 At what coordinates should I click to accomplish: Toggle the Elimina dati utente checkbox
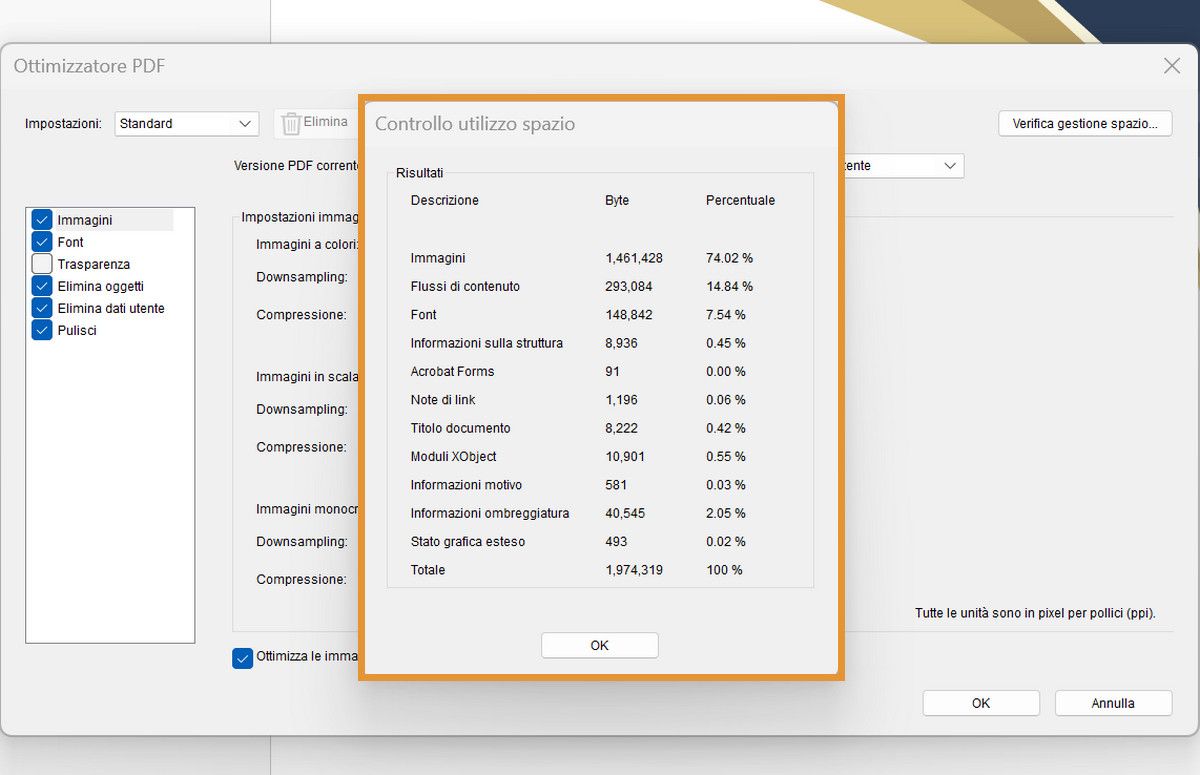tap(41, 308)
